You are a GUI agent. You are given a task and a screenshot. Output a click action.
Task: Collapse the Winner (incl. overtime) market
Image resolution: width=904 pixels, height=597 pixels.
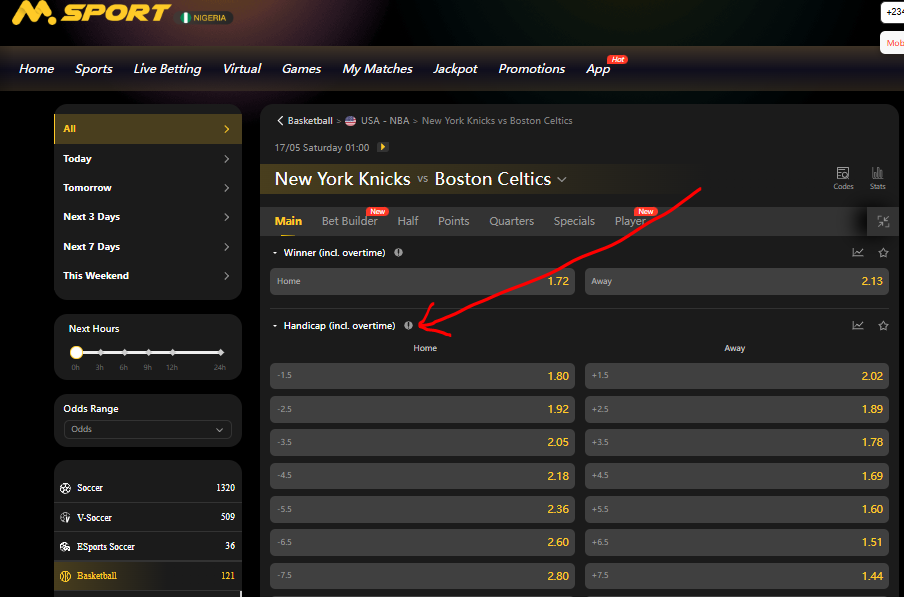(x=275, y=253)
